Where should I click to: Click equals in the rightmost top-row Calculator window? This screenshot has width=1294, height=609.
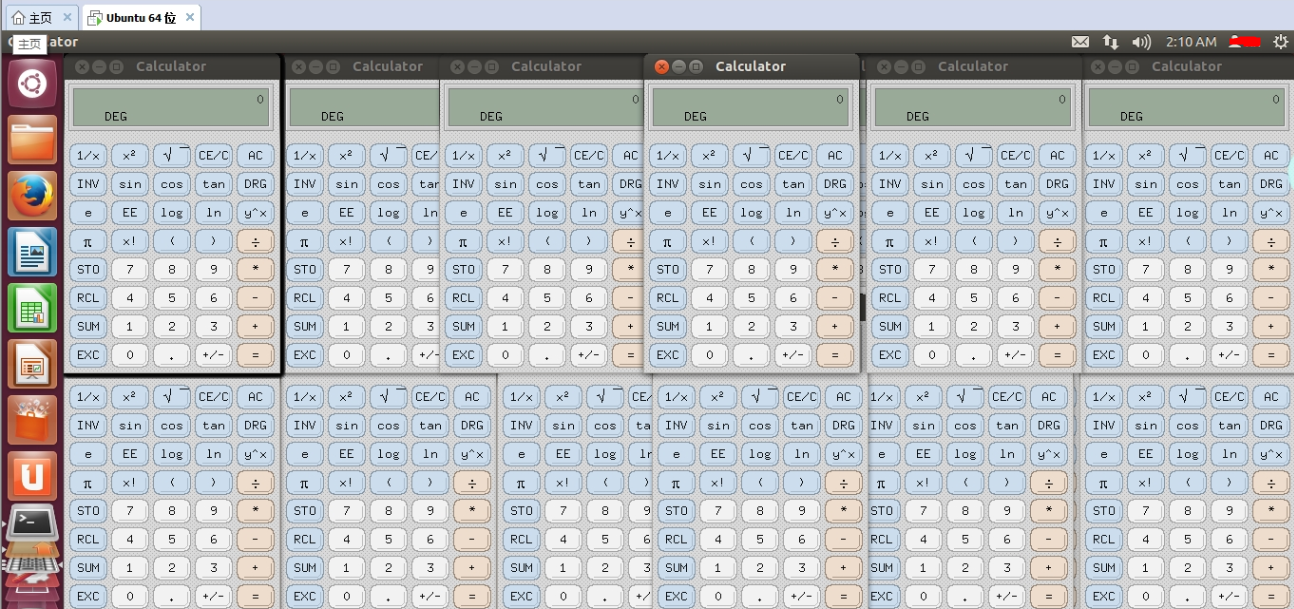pyautogui.click(x=1271, y=355)
